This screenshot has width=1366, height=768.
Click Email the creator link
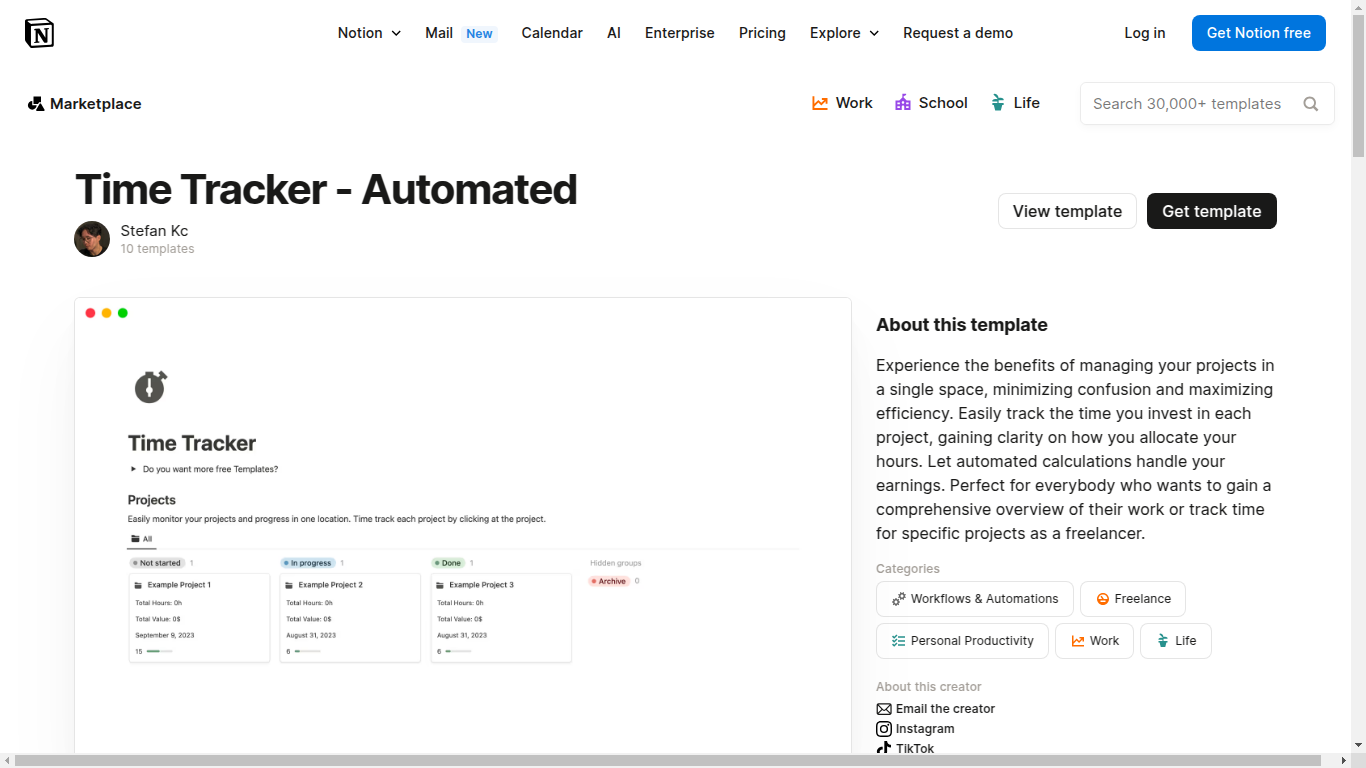point(945,709)
